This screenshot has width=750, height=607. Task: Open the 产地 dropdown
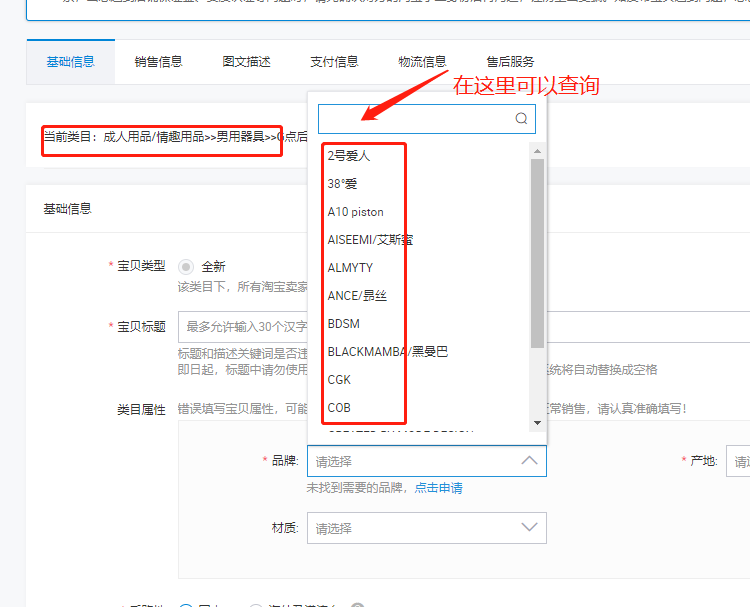(738, 461)
